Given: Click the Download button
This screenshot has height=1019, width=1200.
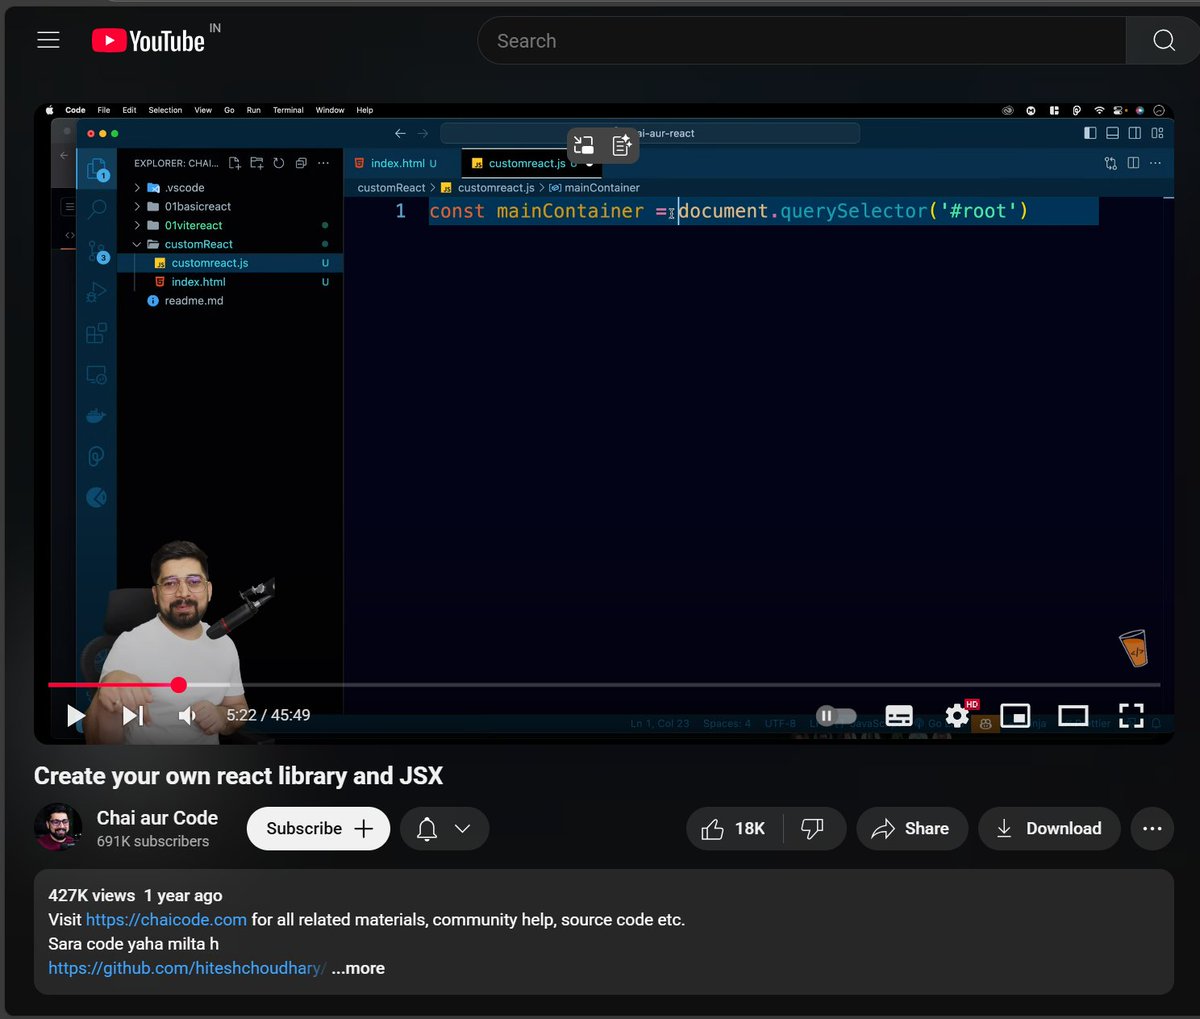Looking at the screenshot, I should click(x=1049, y=829).
